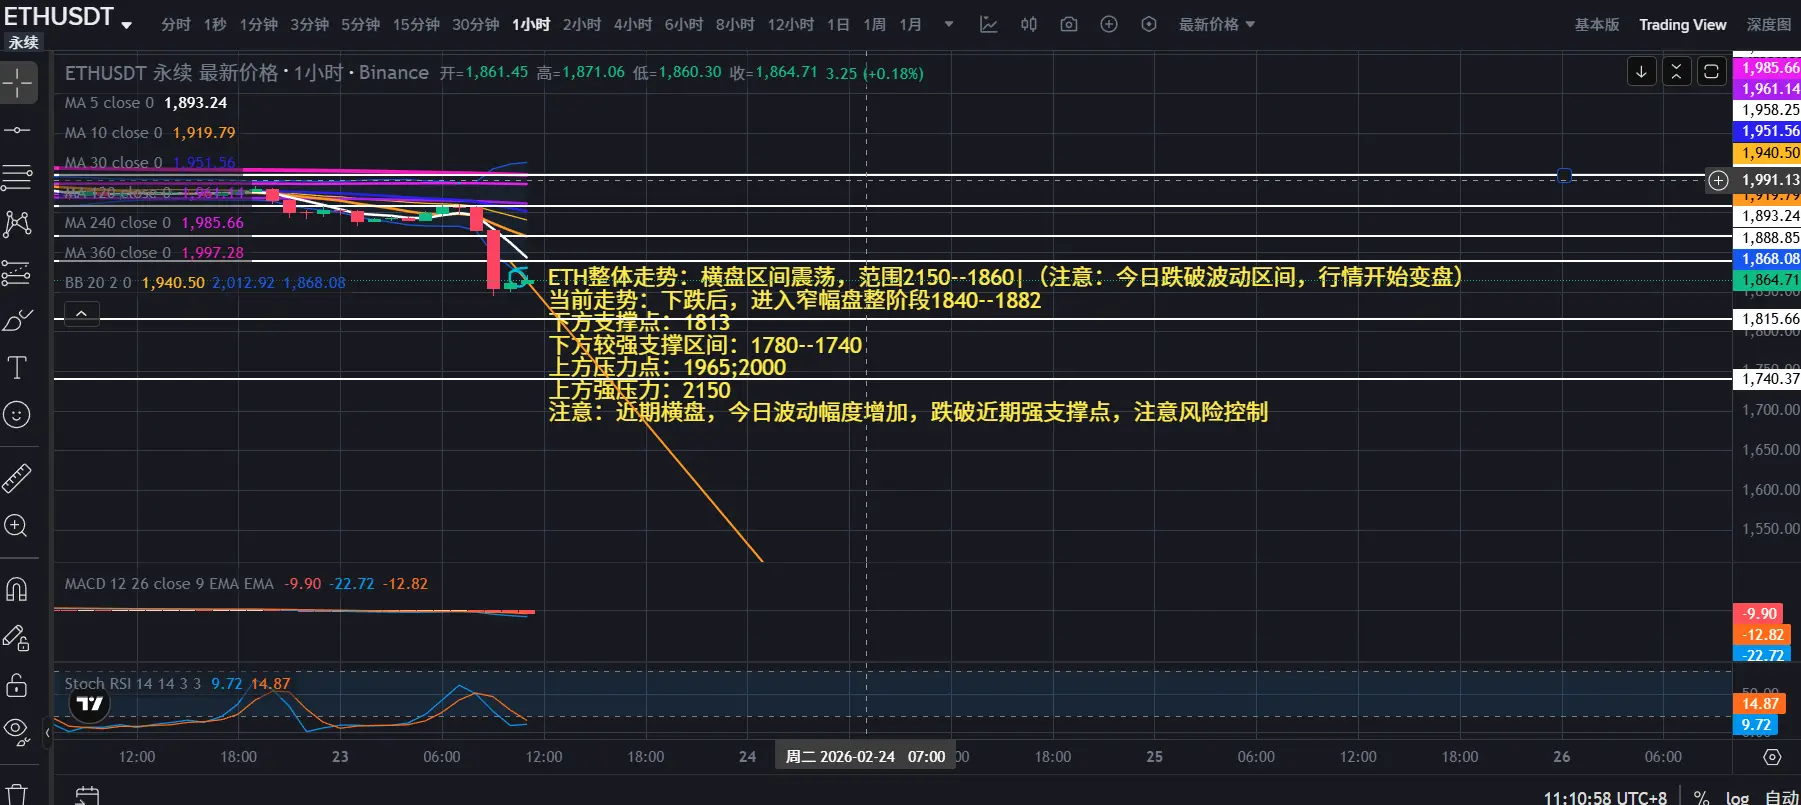
Task: Collapse the indicator legend chevron
Action: tap(82, 315)
